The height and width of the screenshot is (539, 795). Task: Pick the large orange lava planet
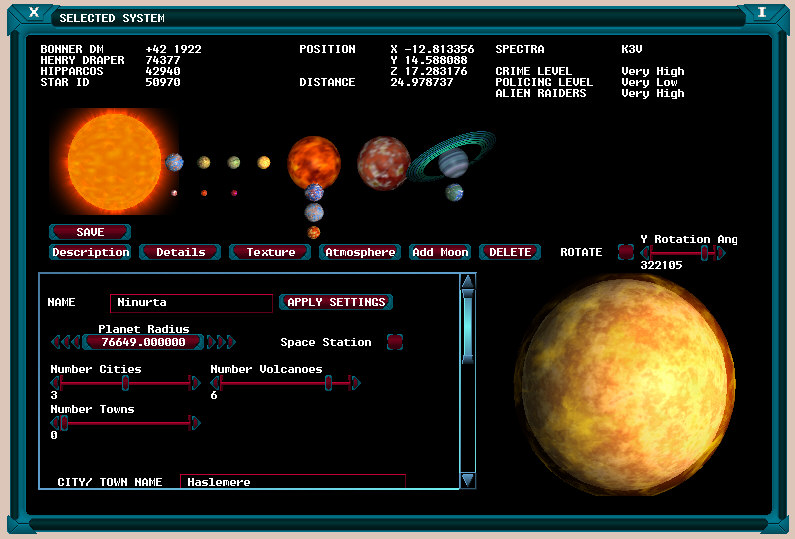pos(314,162)
